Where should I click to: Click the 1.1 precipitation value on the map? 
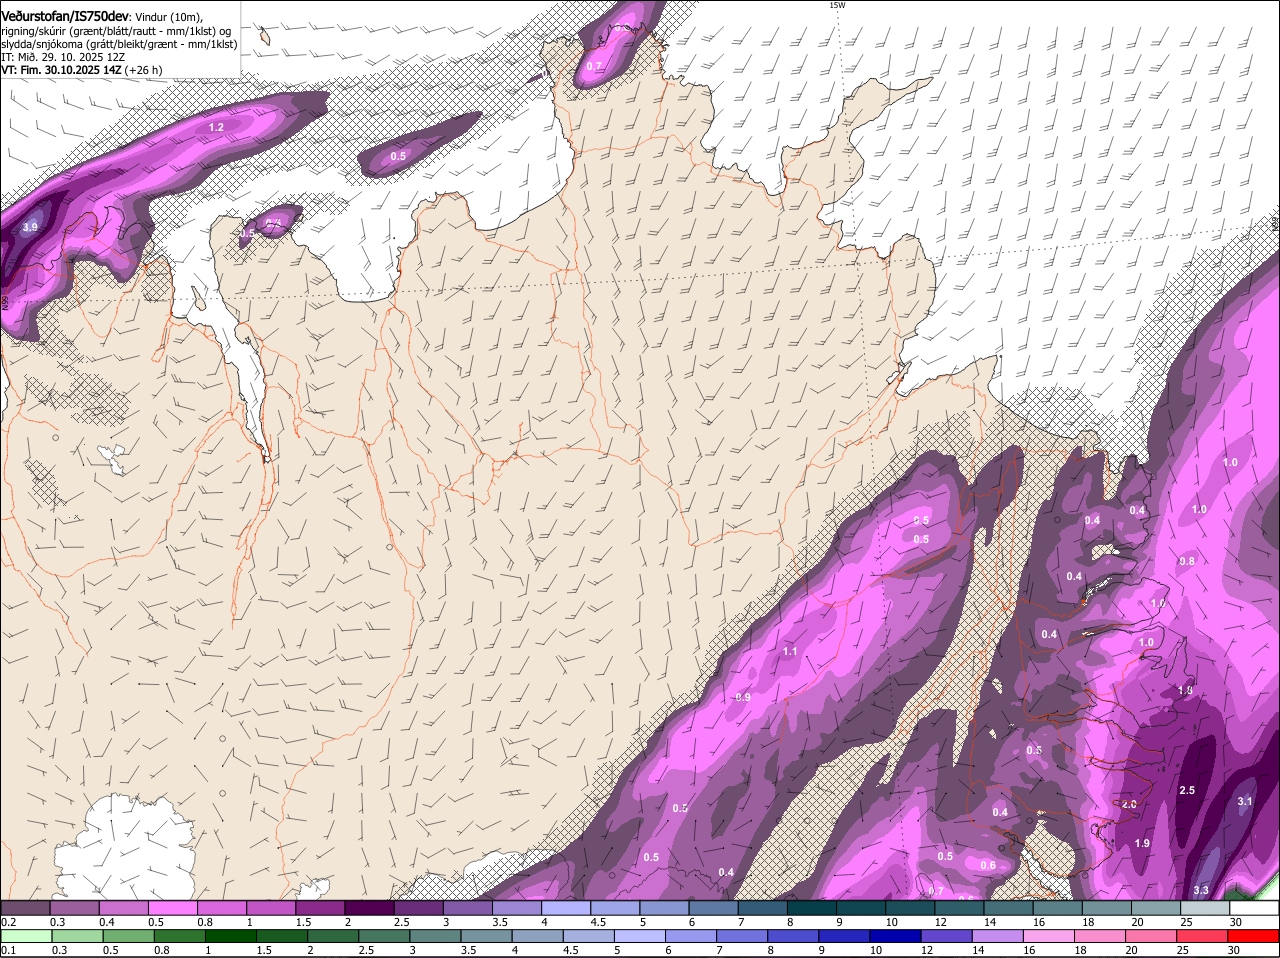tap(790, 651)
